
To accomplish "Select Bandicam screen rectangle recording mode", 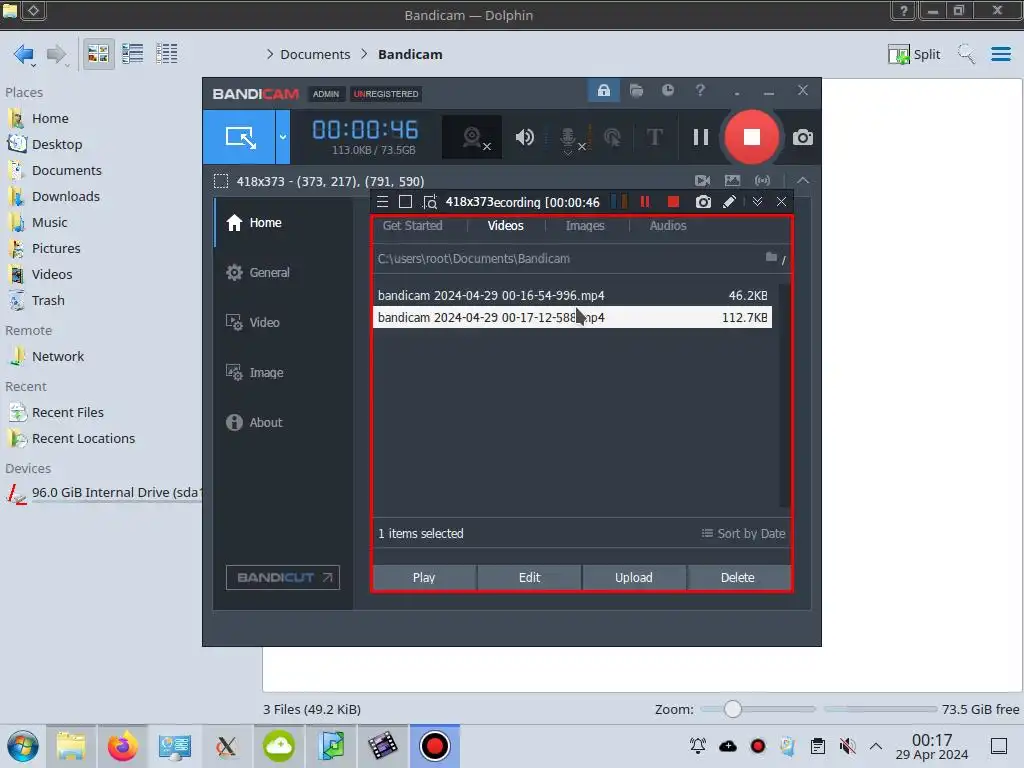I will [x=240, y=137].
